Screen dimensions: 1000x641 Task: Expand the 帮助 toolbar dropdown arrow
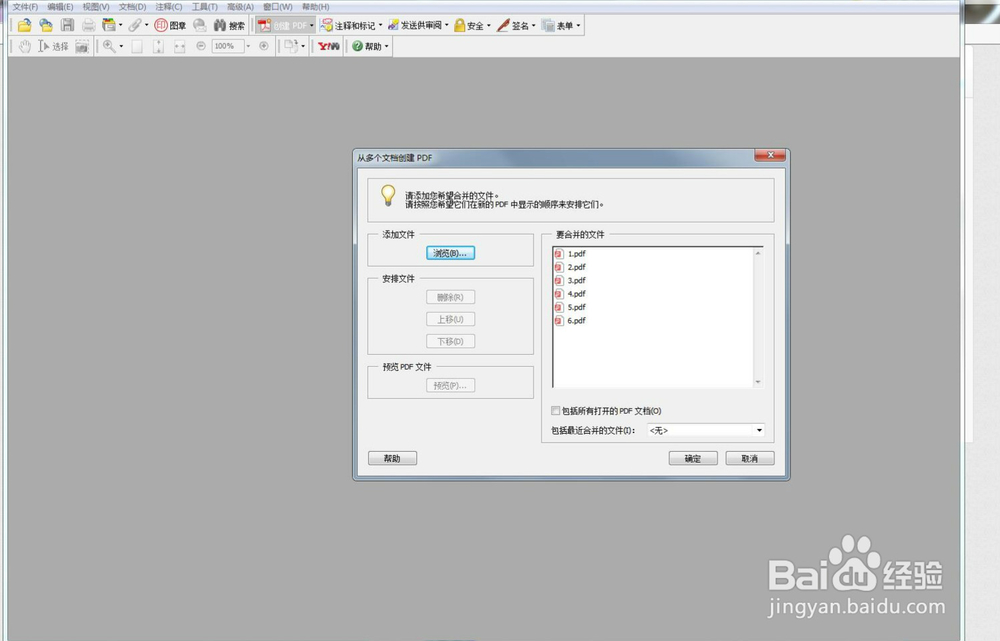(386, 46)
